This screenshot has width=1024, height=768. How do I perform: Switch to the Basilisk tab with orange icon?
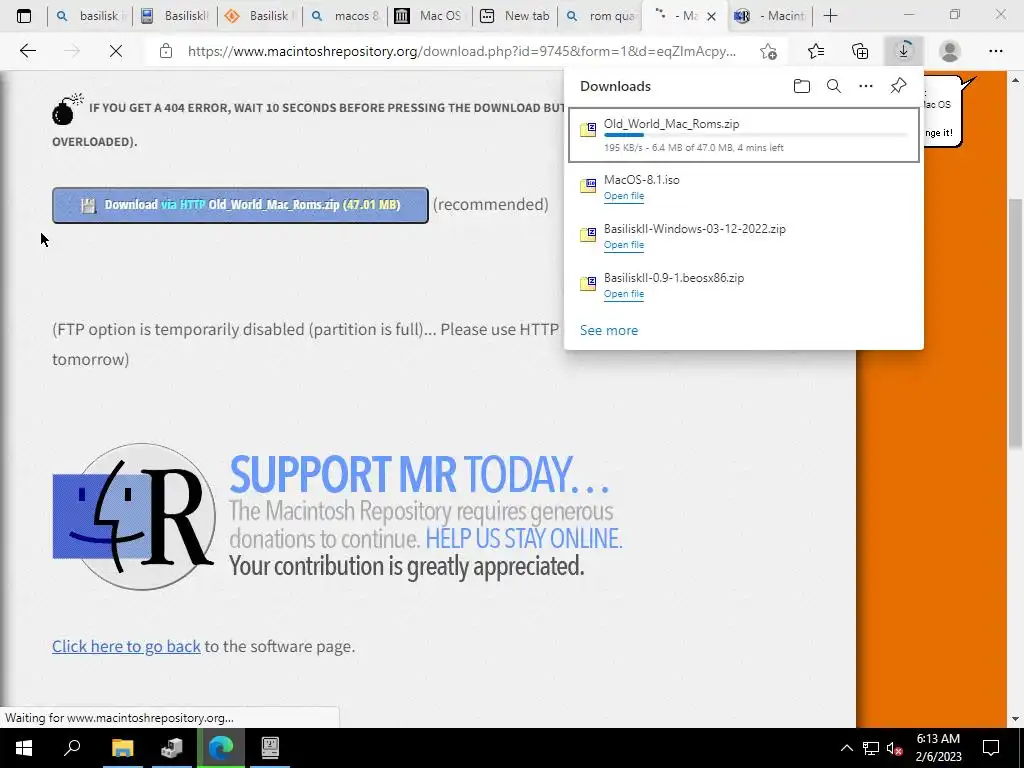(x=259, y=16)
